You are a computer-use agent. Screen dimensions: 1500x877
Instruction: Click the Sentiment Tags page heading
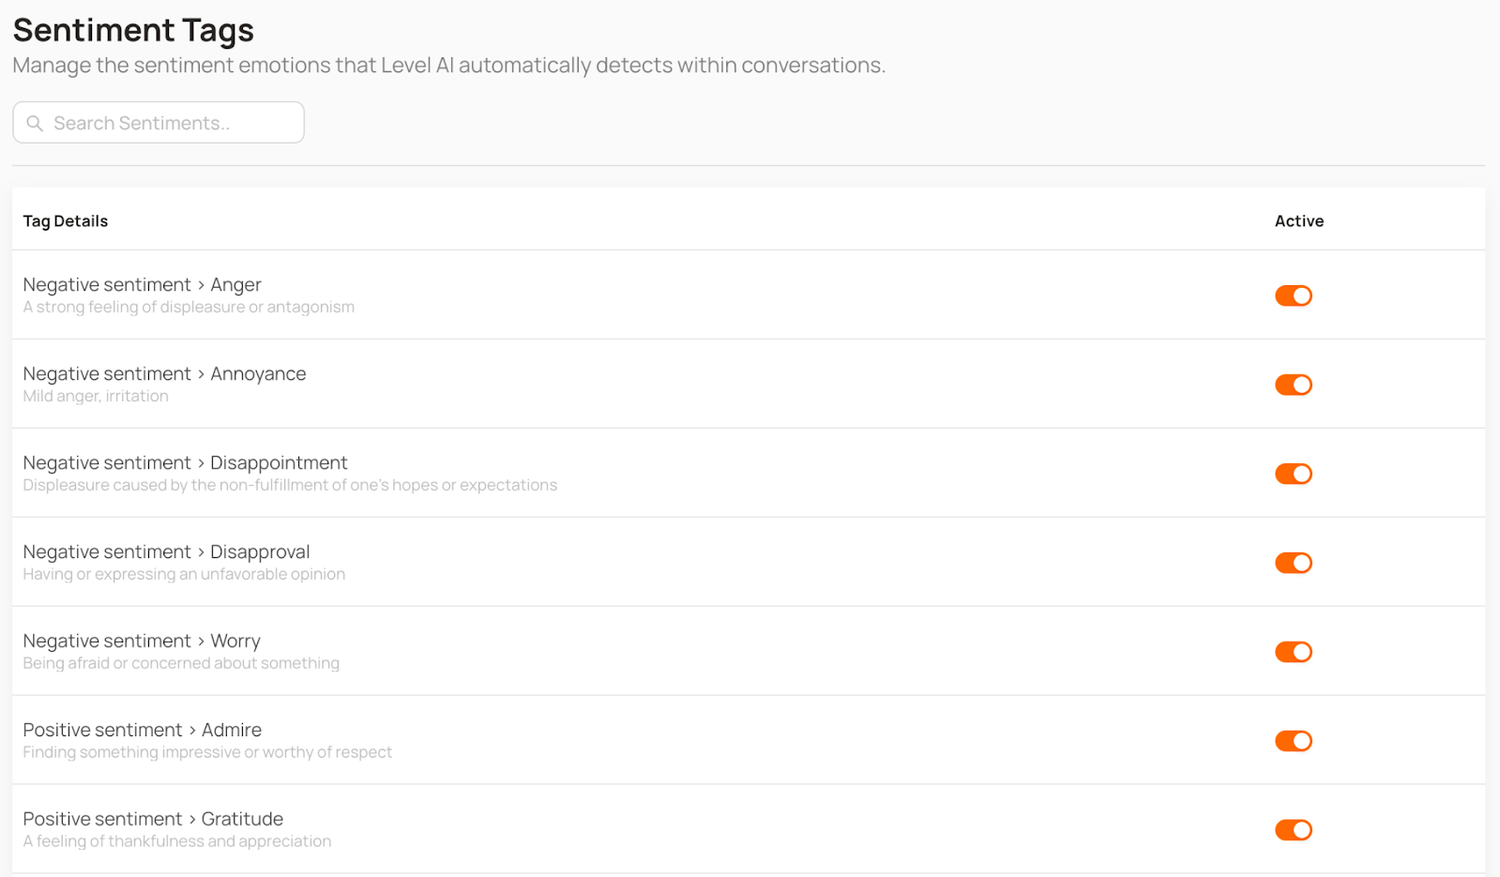point(133,30)
